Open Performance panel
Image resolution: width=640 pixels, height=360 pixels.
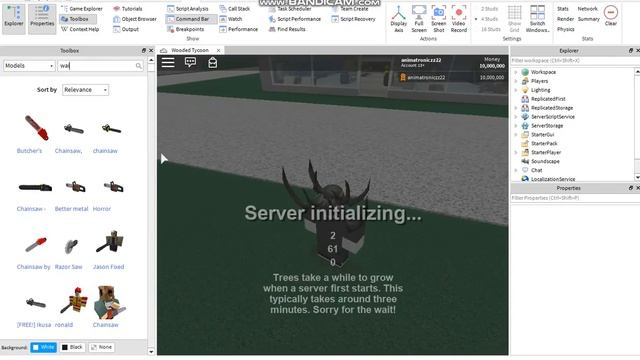point(239,29)
